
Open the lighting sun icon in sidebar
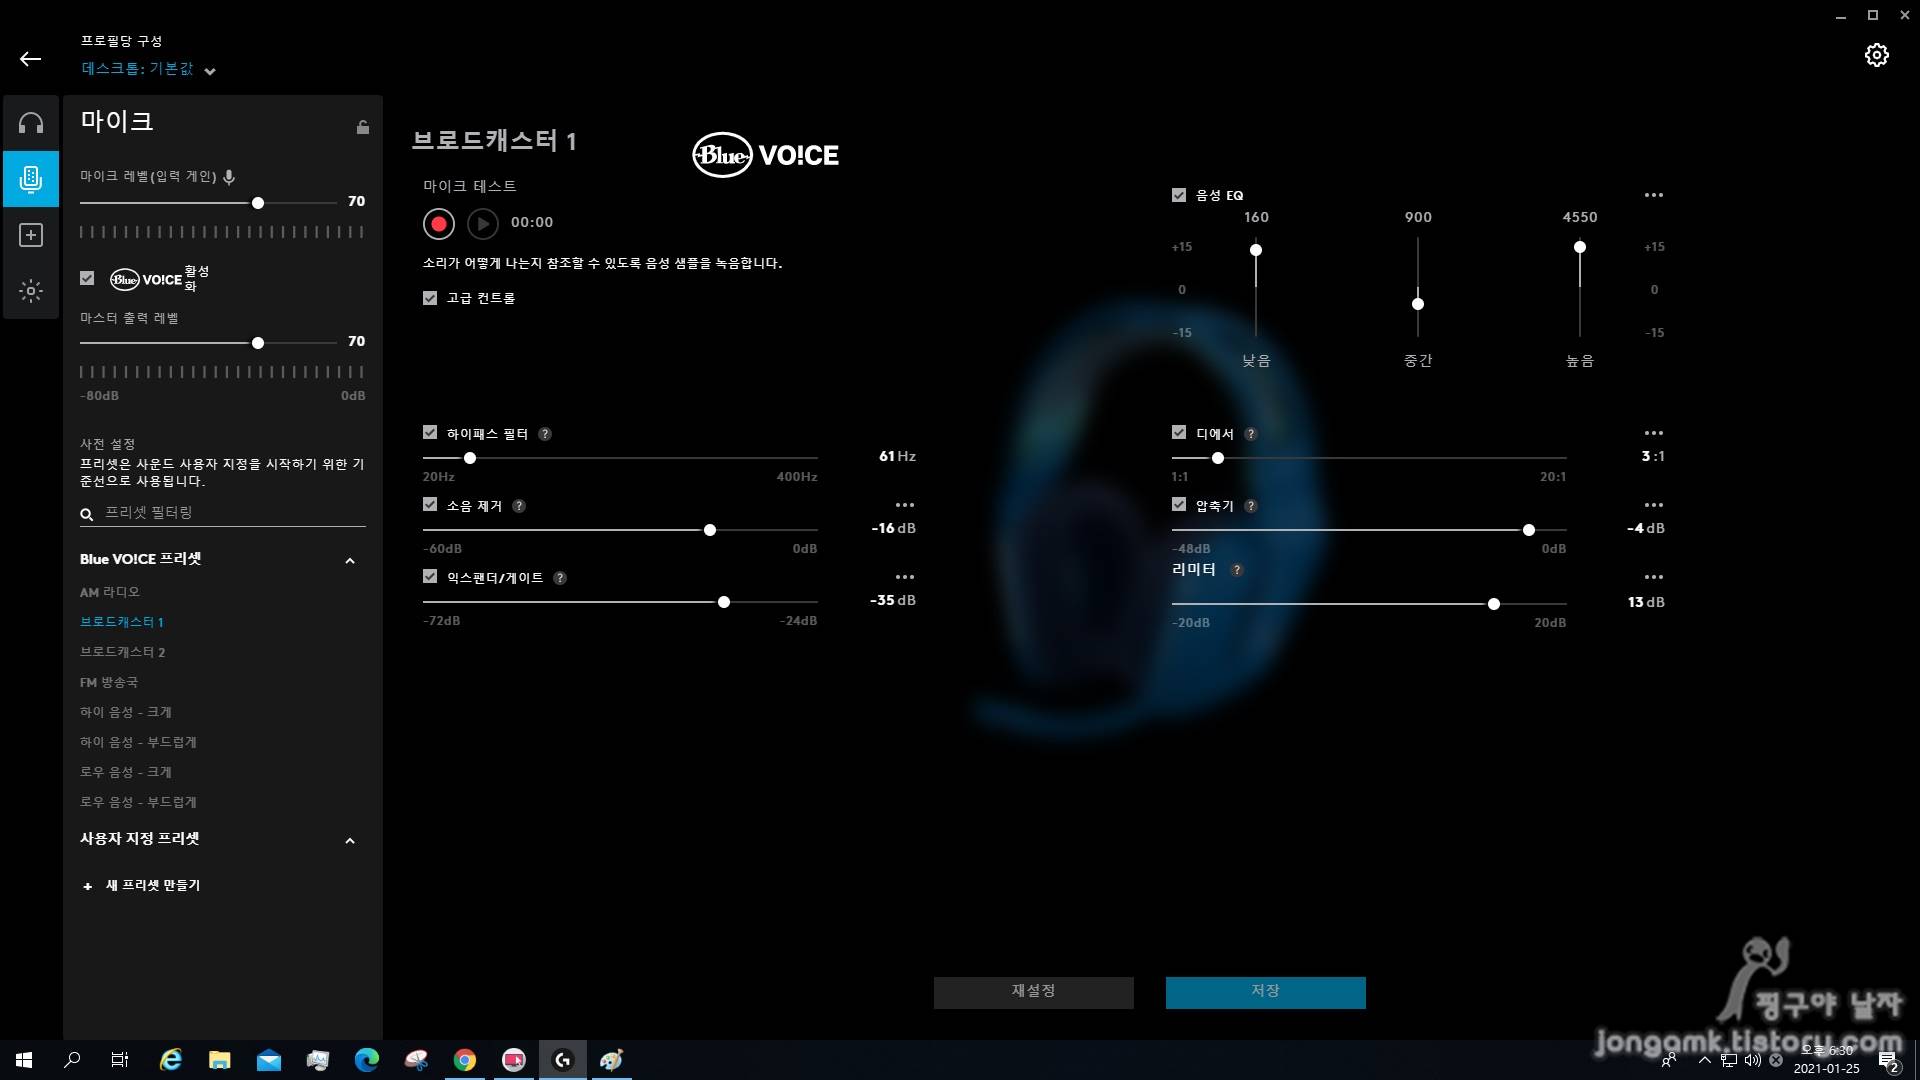click(31, 291)
